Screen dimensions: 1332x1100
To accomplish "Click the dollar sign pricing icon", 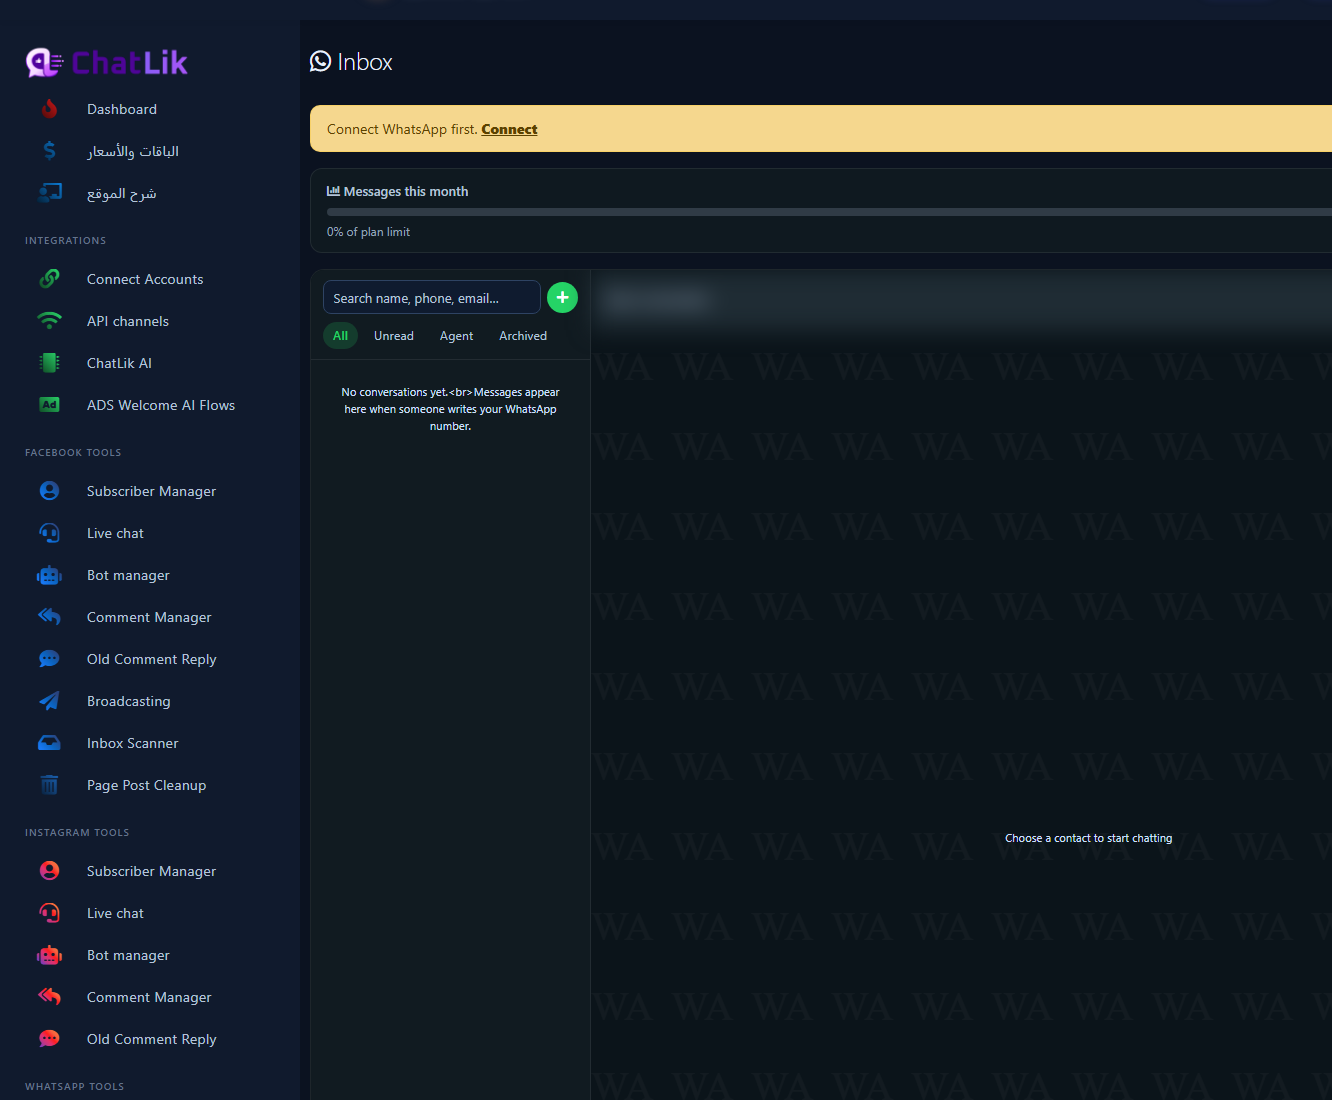I will tap(49, 151).
